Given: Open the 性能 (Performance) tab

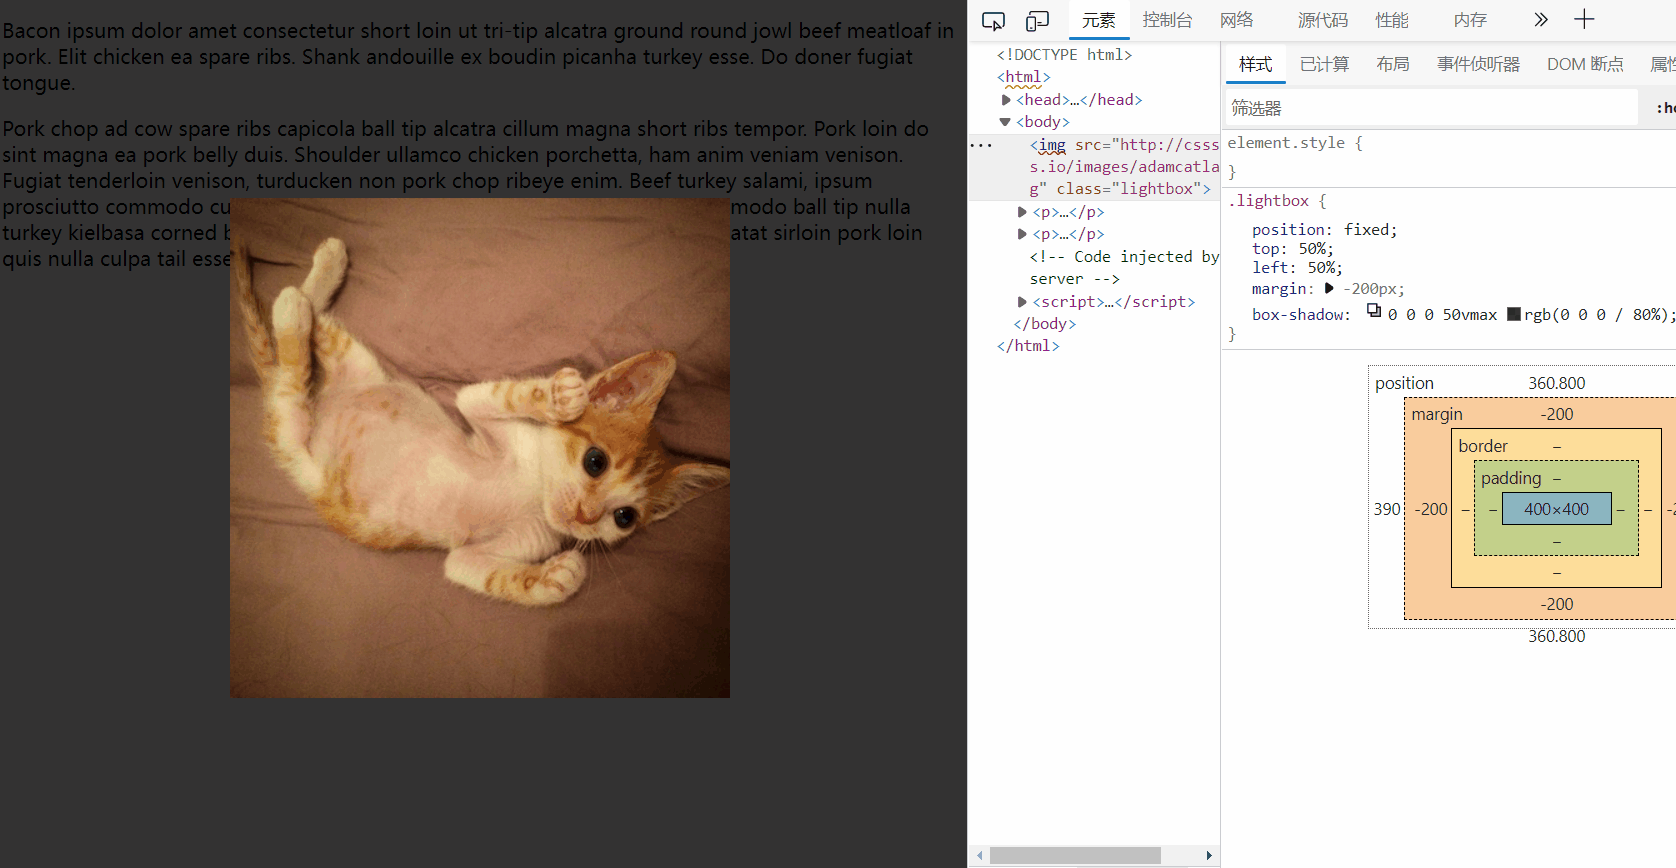Looking at the screenshot, I should click(x=1391, y=20).
